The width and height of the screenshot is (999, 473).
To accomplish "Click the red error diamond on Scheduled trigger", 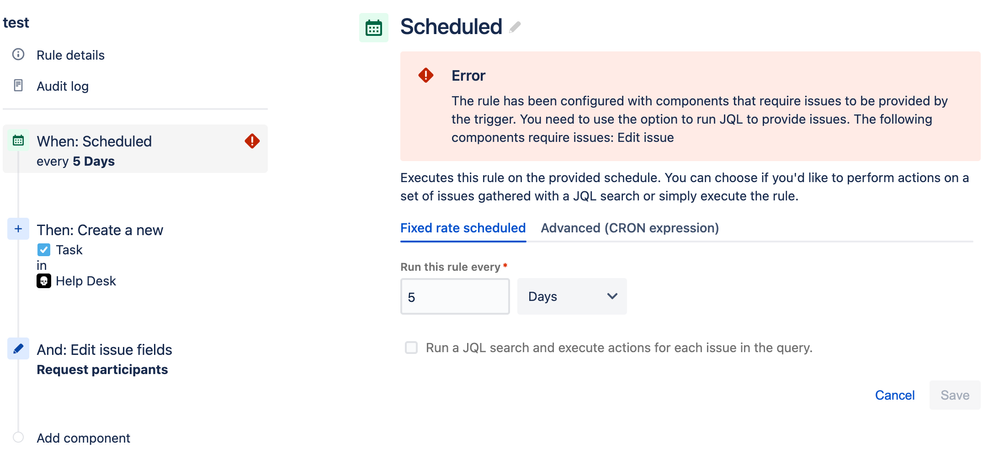I will coord(252,141).
